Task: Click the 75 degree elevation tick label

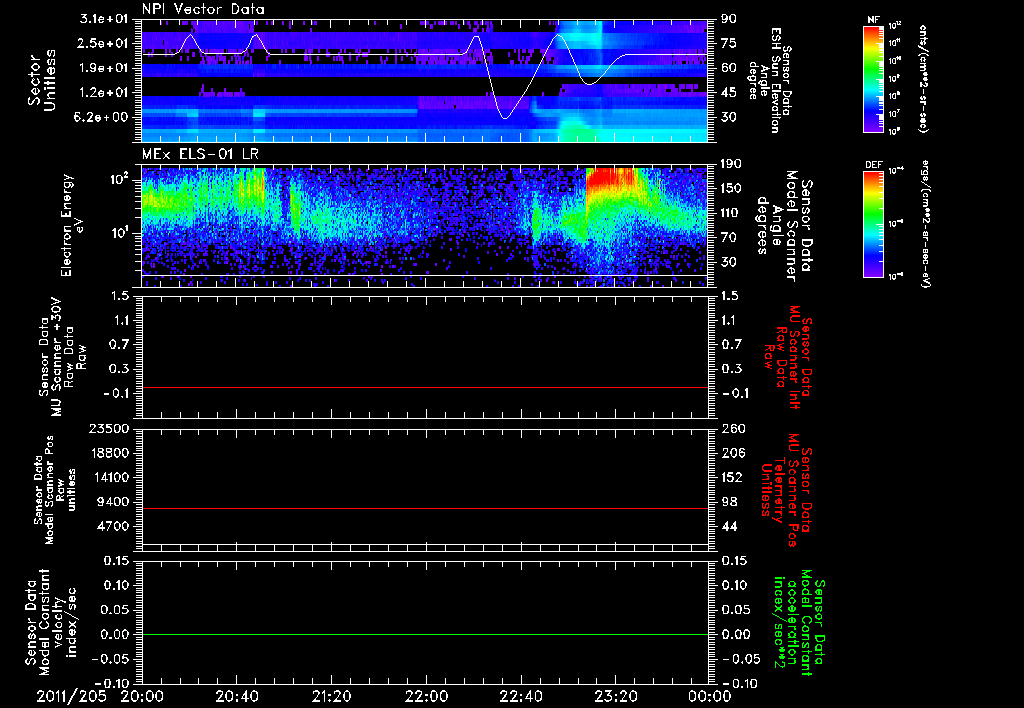Action: (x=729, y=43)
